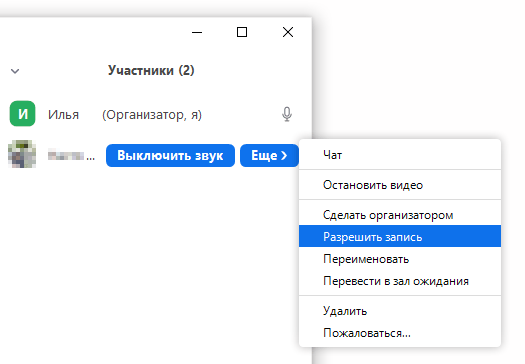Click the second participant's pixelated avatar

click(22, 154)
